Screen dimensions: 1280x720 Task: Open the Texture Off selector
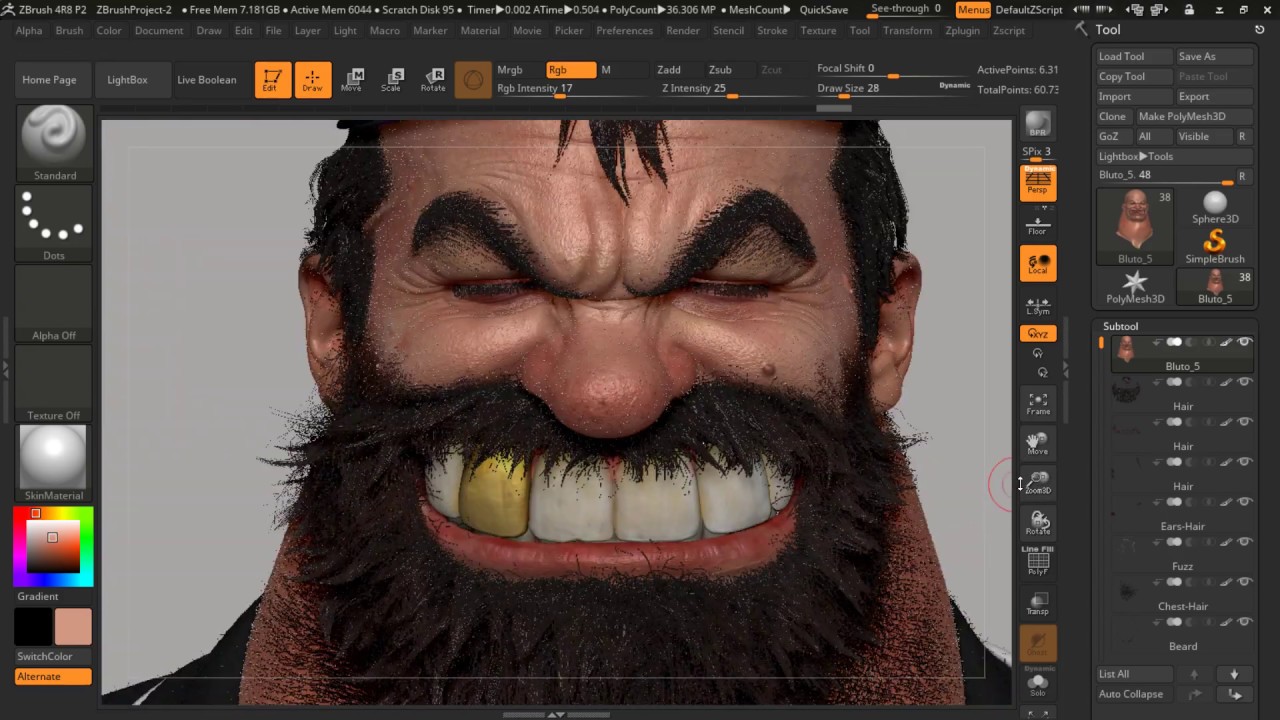54,384
